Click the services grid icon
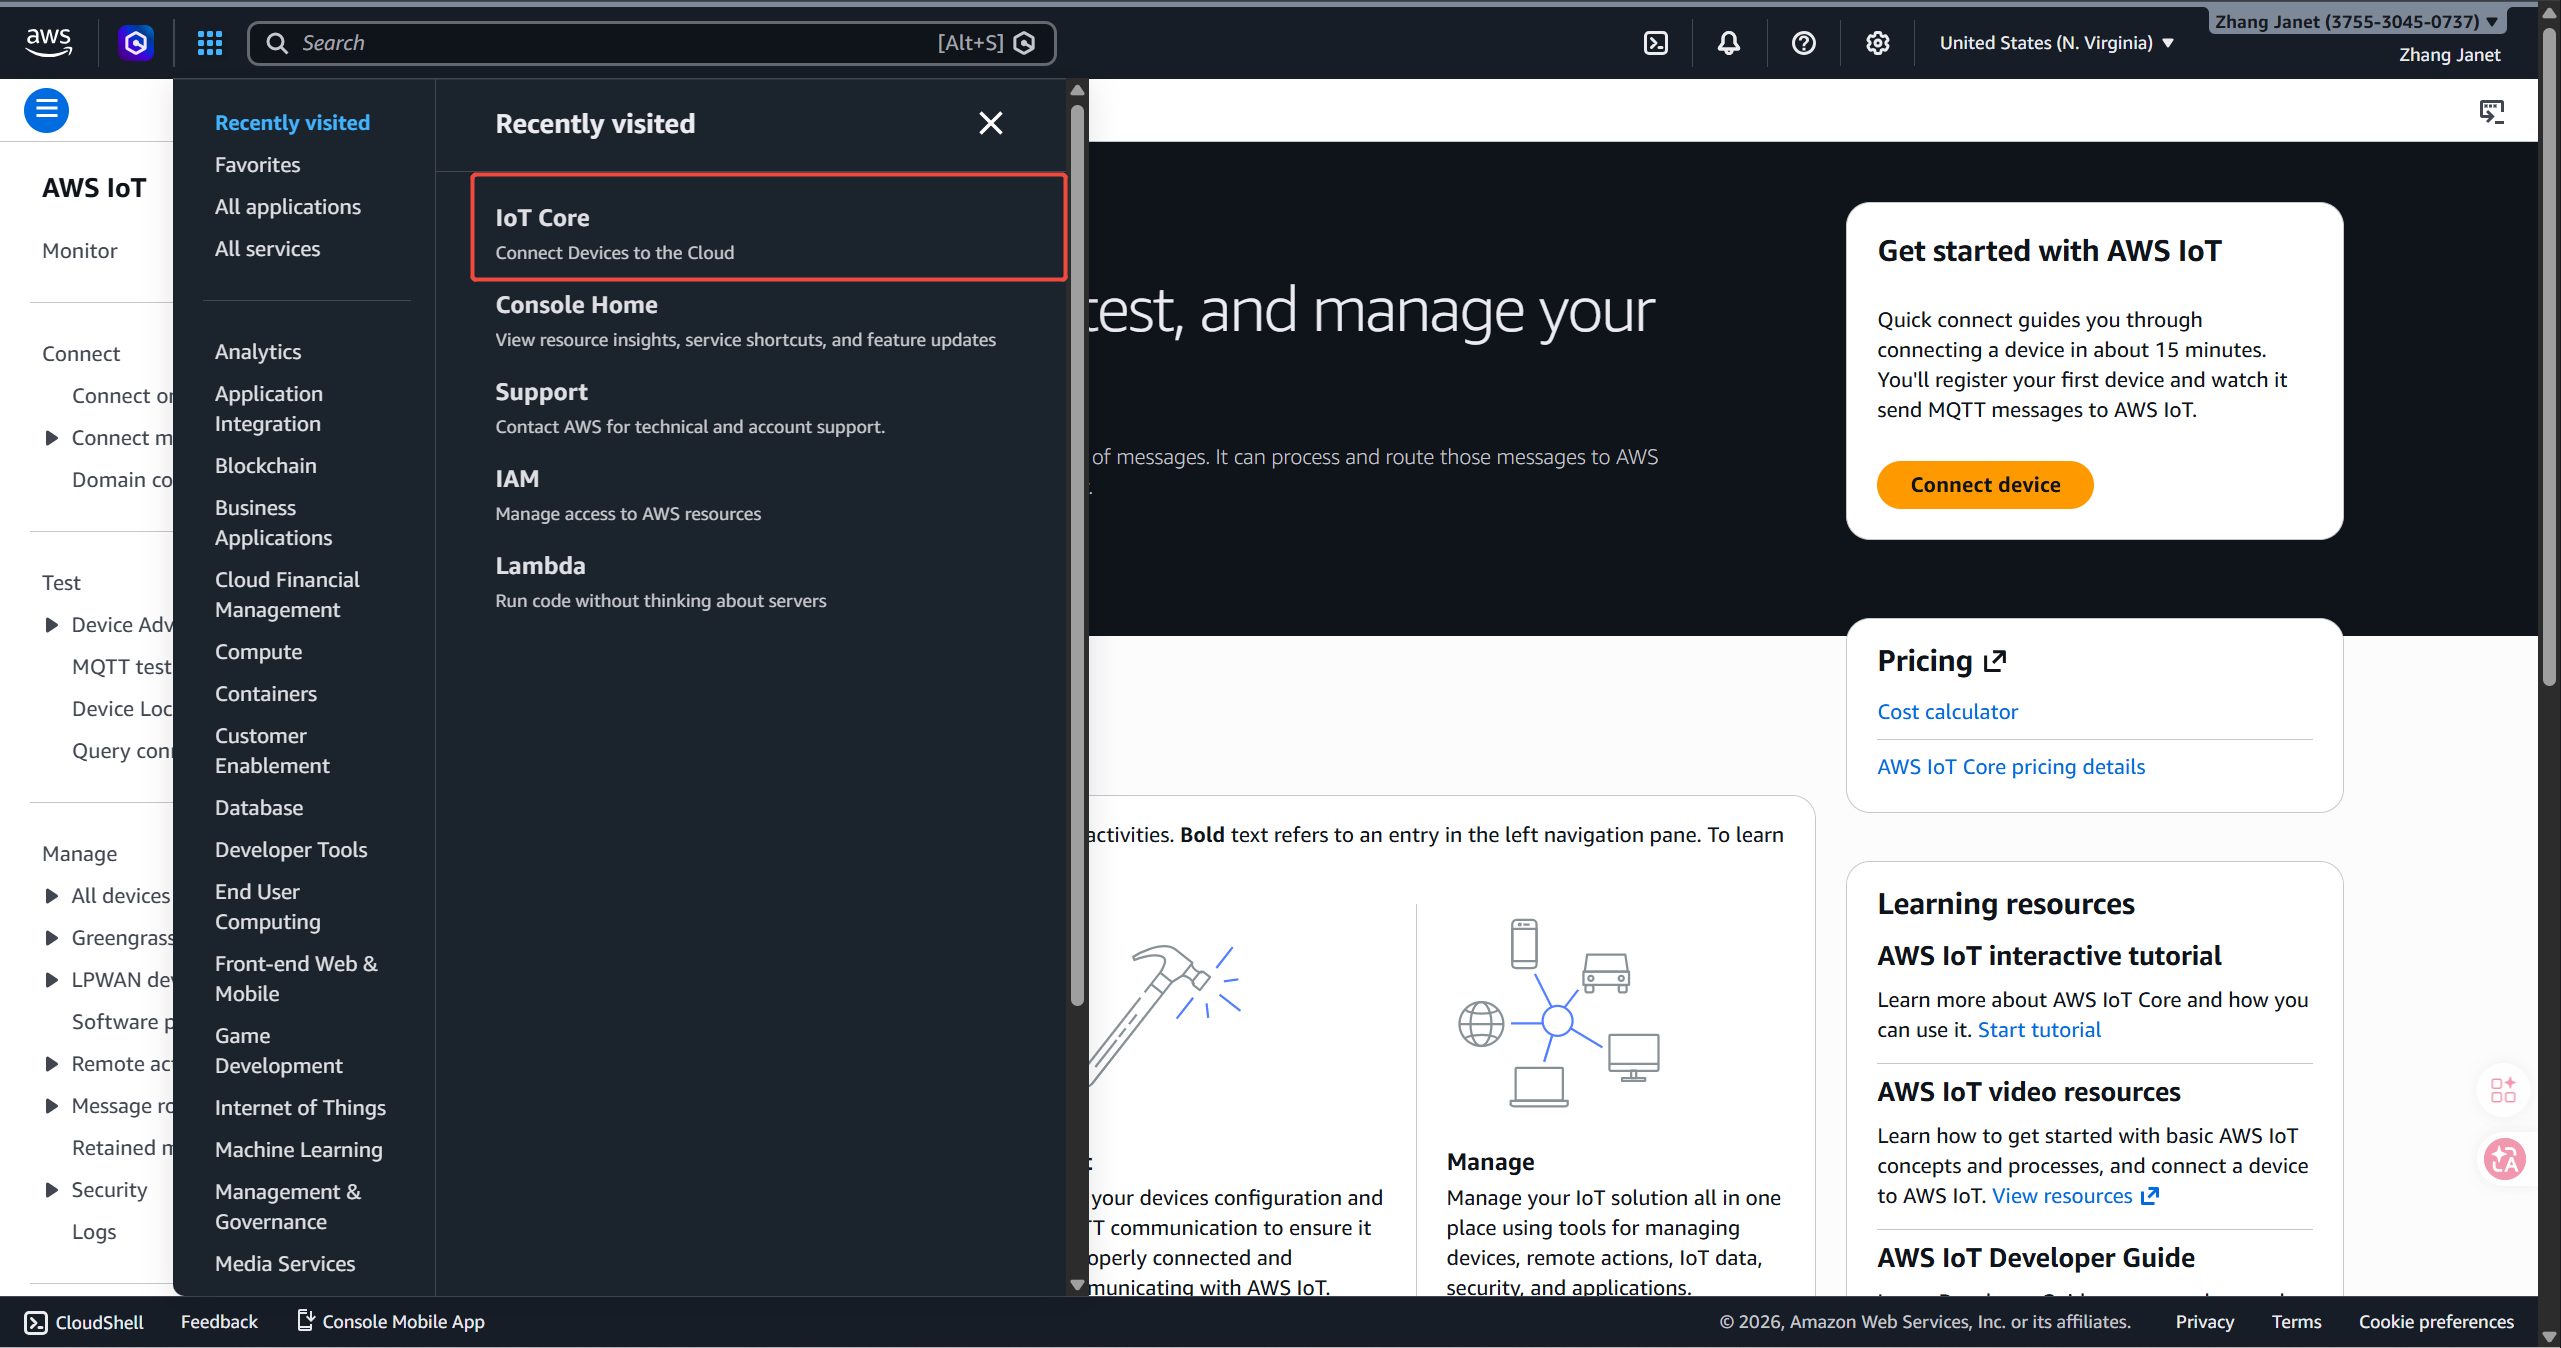 209,43
